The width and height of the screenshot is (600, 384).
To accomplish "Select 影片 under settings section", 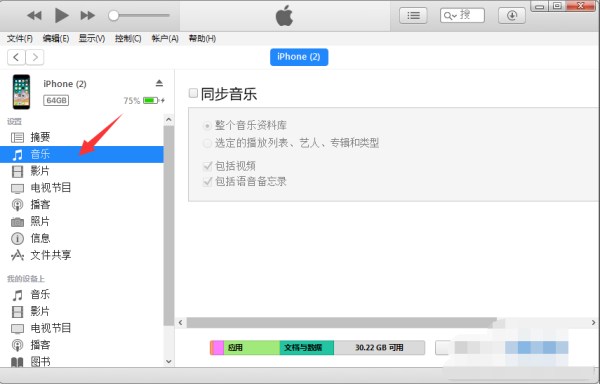I will [x=82, y=171].
